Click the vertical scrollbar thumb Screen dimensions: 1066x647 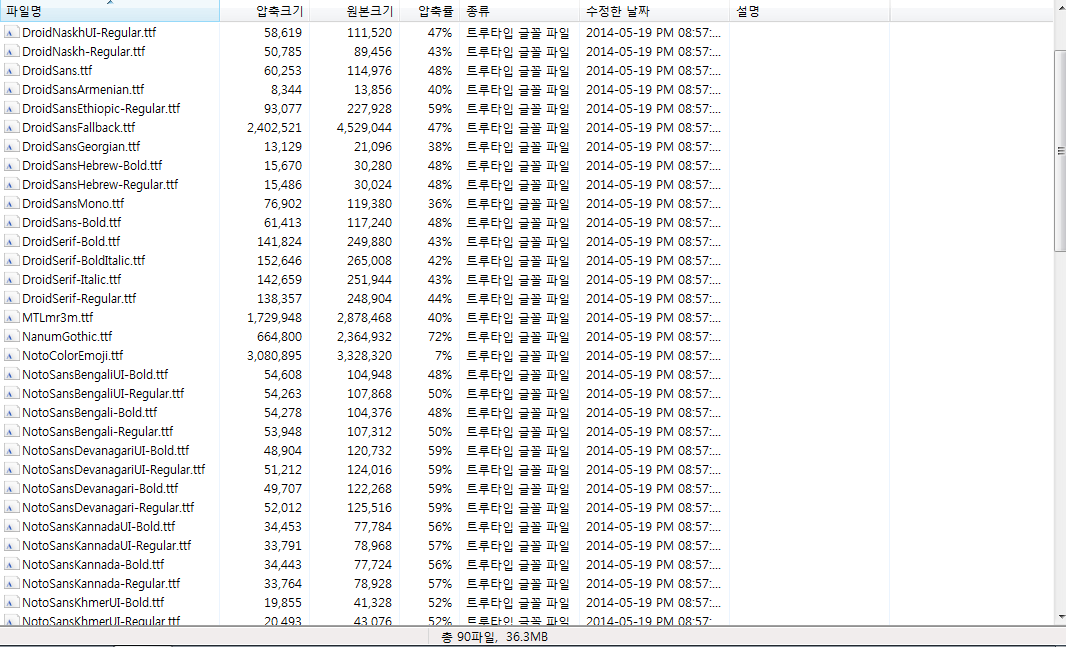point(1060,150)
